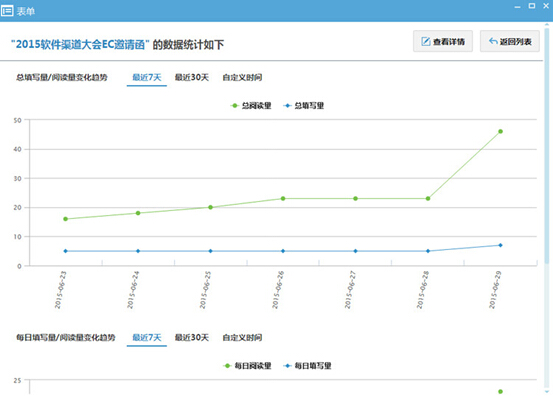Click the green data point for 2015-06-26
Screen dimensions: 553x396
283,199
